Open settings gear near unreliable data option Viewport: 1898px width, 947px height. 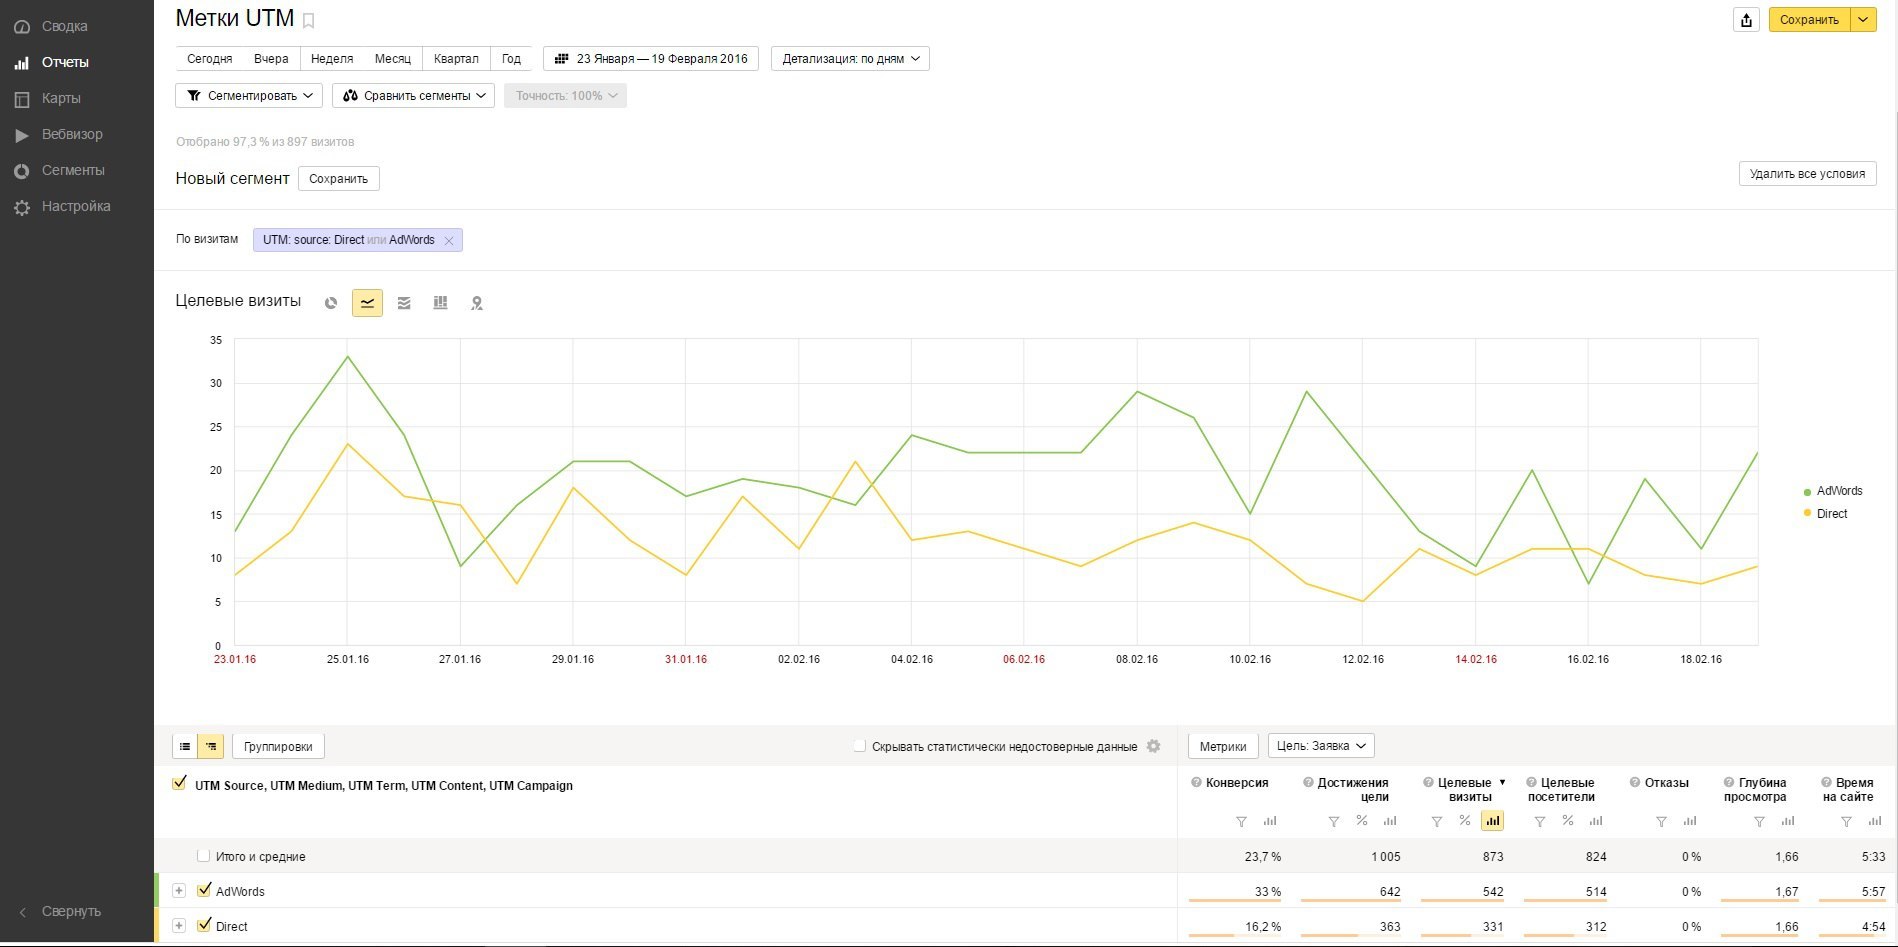[1153, 746]
